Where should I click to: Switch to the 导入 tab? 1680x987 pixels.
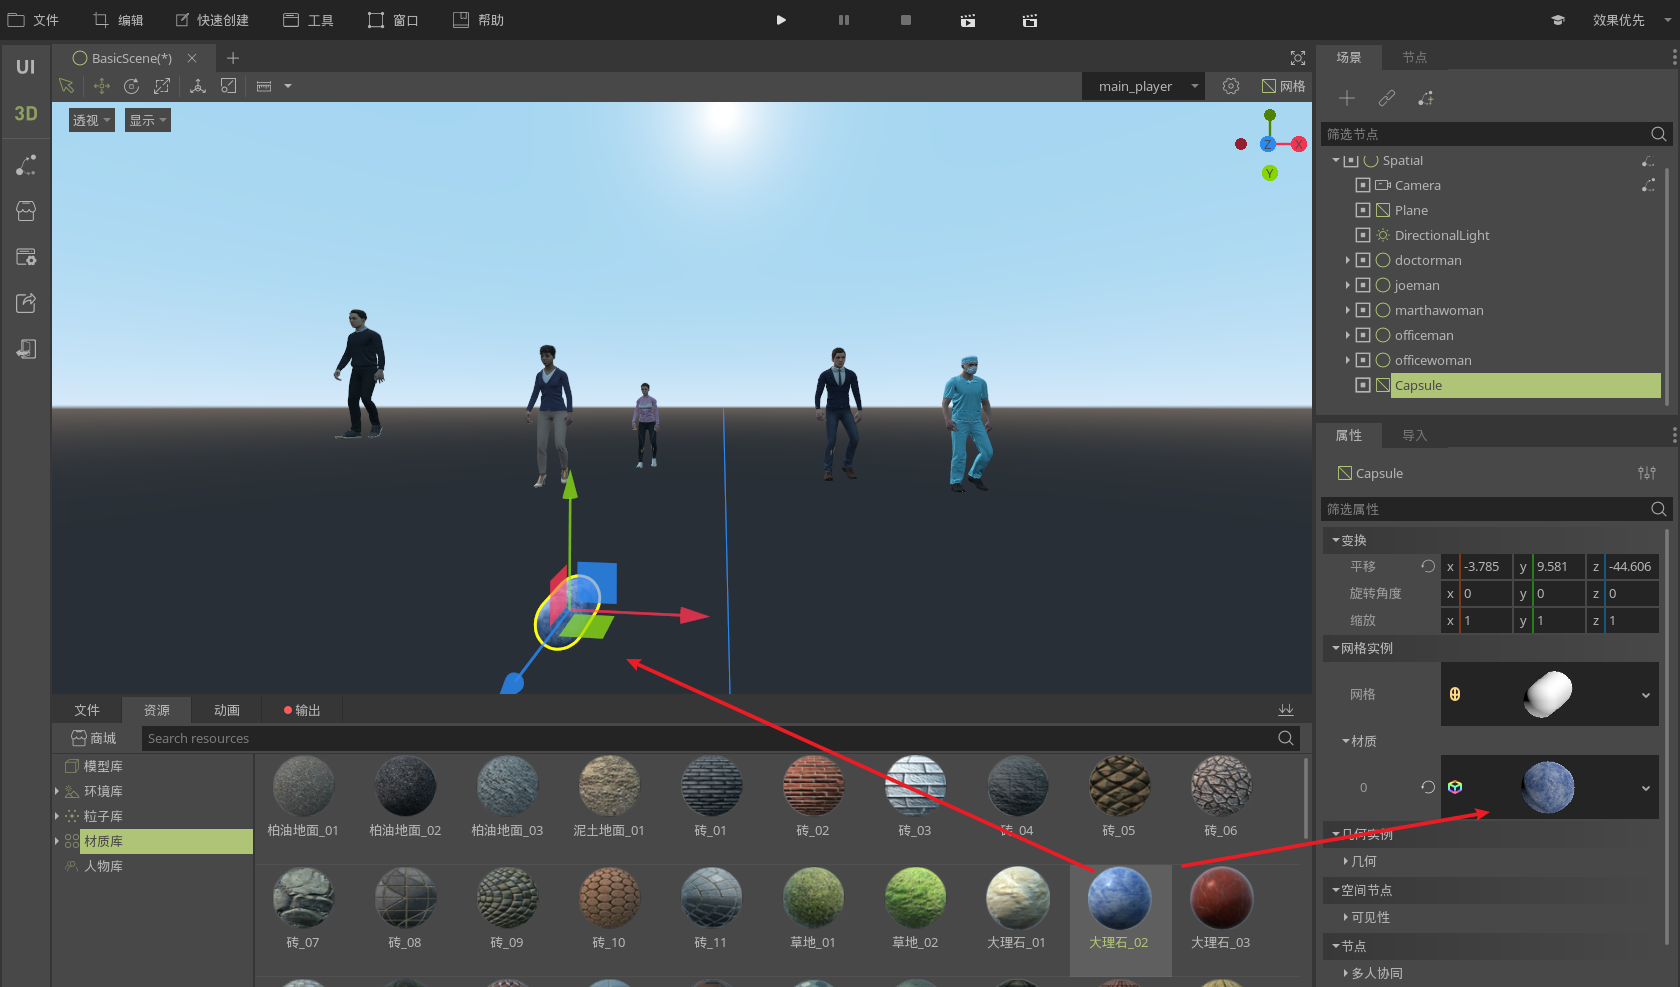coord(1414,435)
